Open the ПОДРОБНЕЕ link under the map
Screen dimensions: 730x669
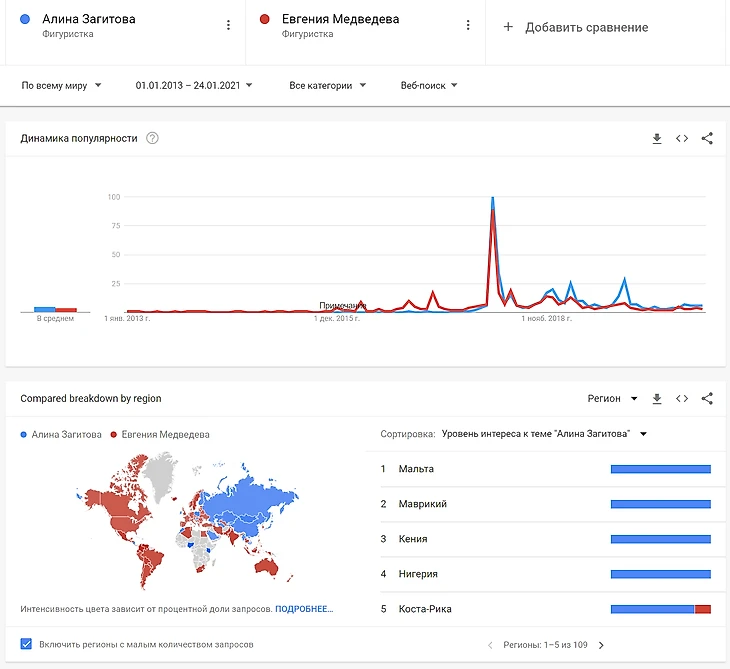click(304, 609)
